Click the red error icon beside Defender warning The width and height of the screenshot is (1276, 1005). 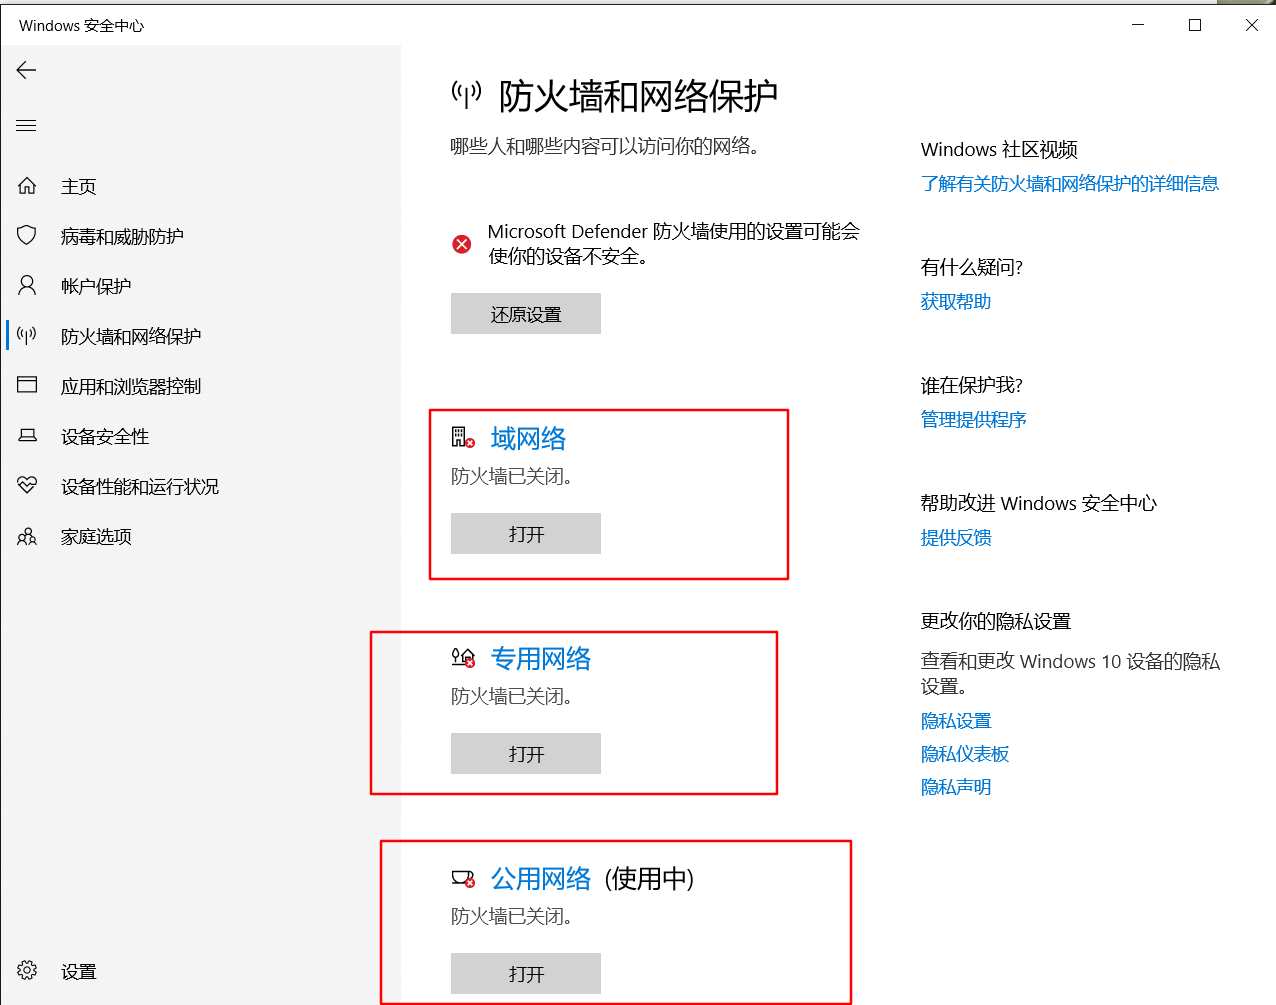[x=462, y=244]
